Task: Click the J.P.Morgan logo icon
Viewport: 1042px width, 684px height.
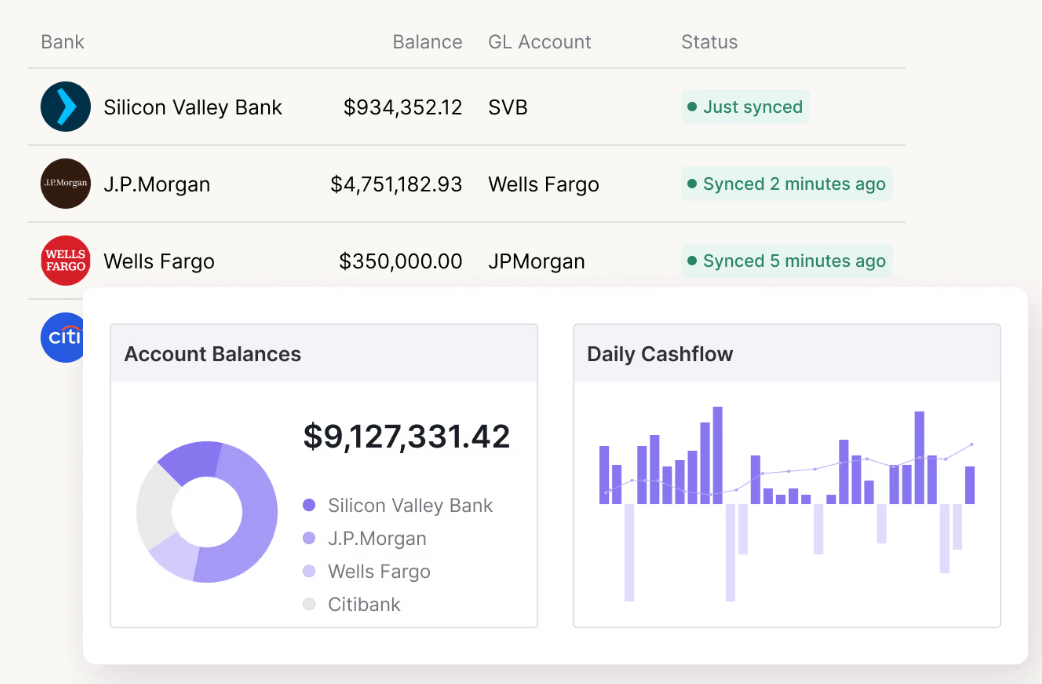Action: [65, 183]
